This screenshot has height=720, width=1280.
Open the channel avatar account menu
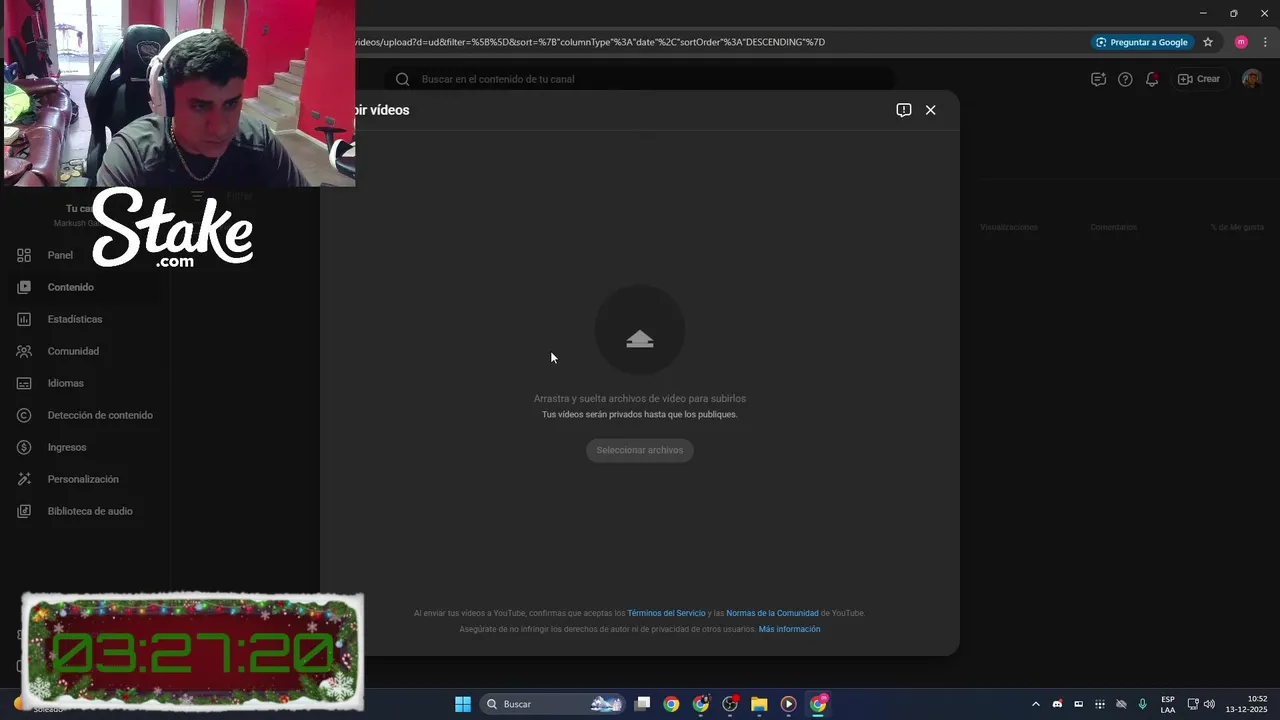coord(1252,79)
